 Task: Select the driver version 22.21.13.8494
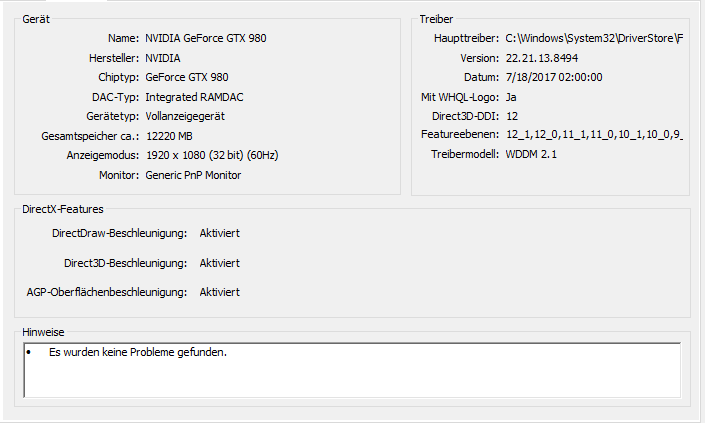(542, 58)
